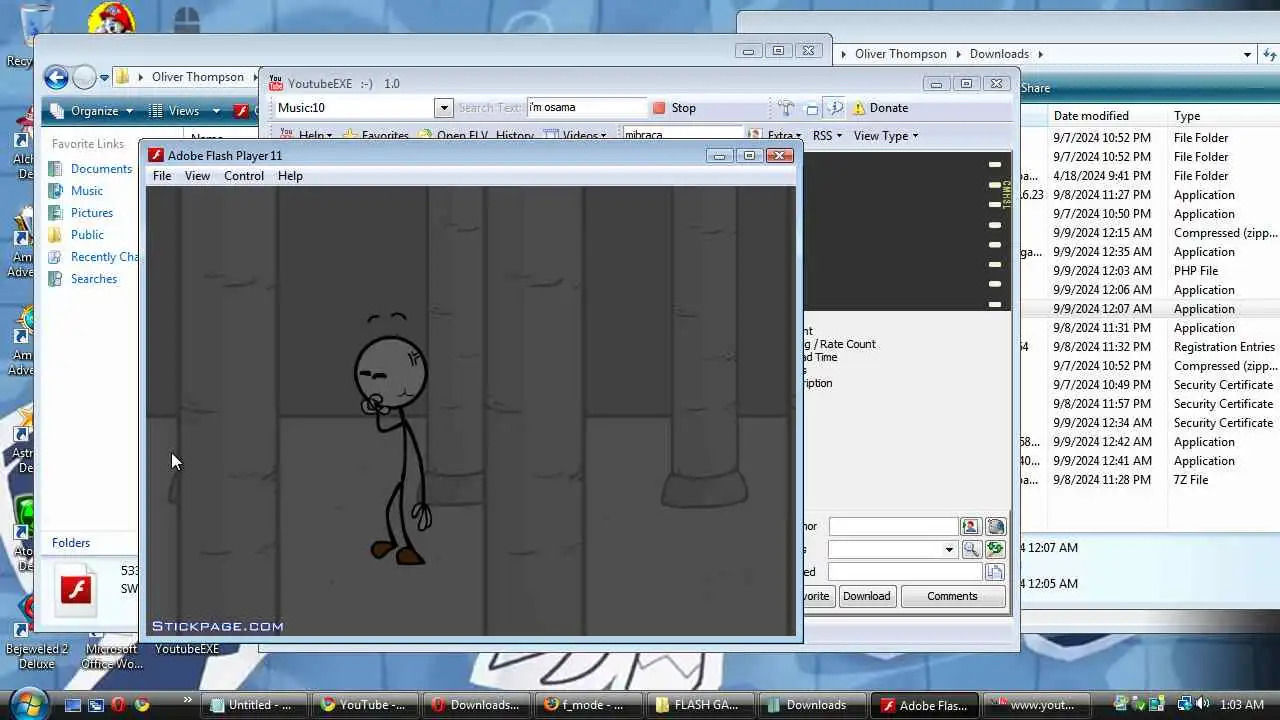The width and height of the screenshot is (1280, 720).
Task: Click the Author text field in YoutubeEXE
Action: (893, 527)
